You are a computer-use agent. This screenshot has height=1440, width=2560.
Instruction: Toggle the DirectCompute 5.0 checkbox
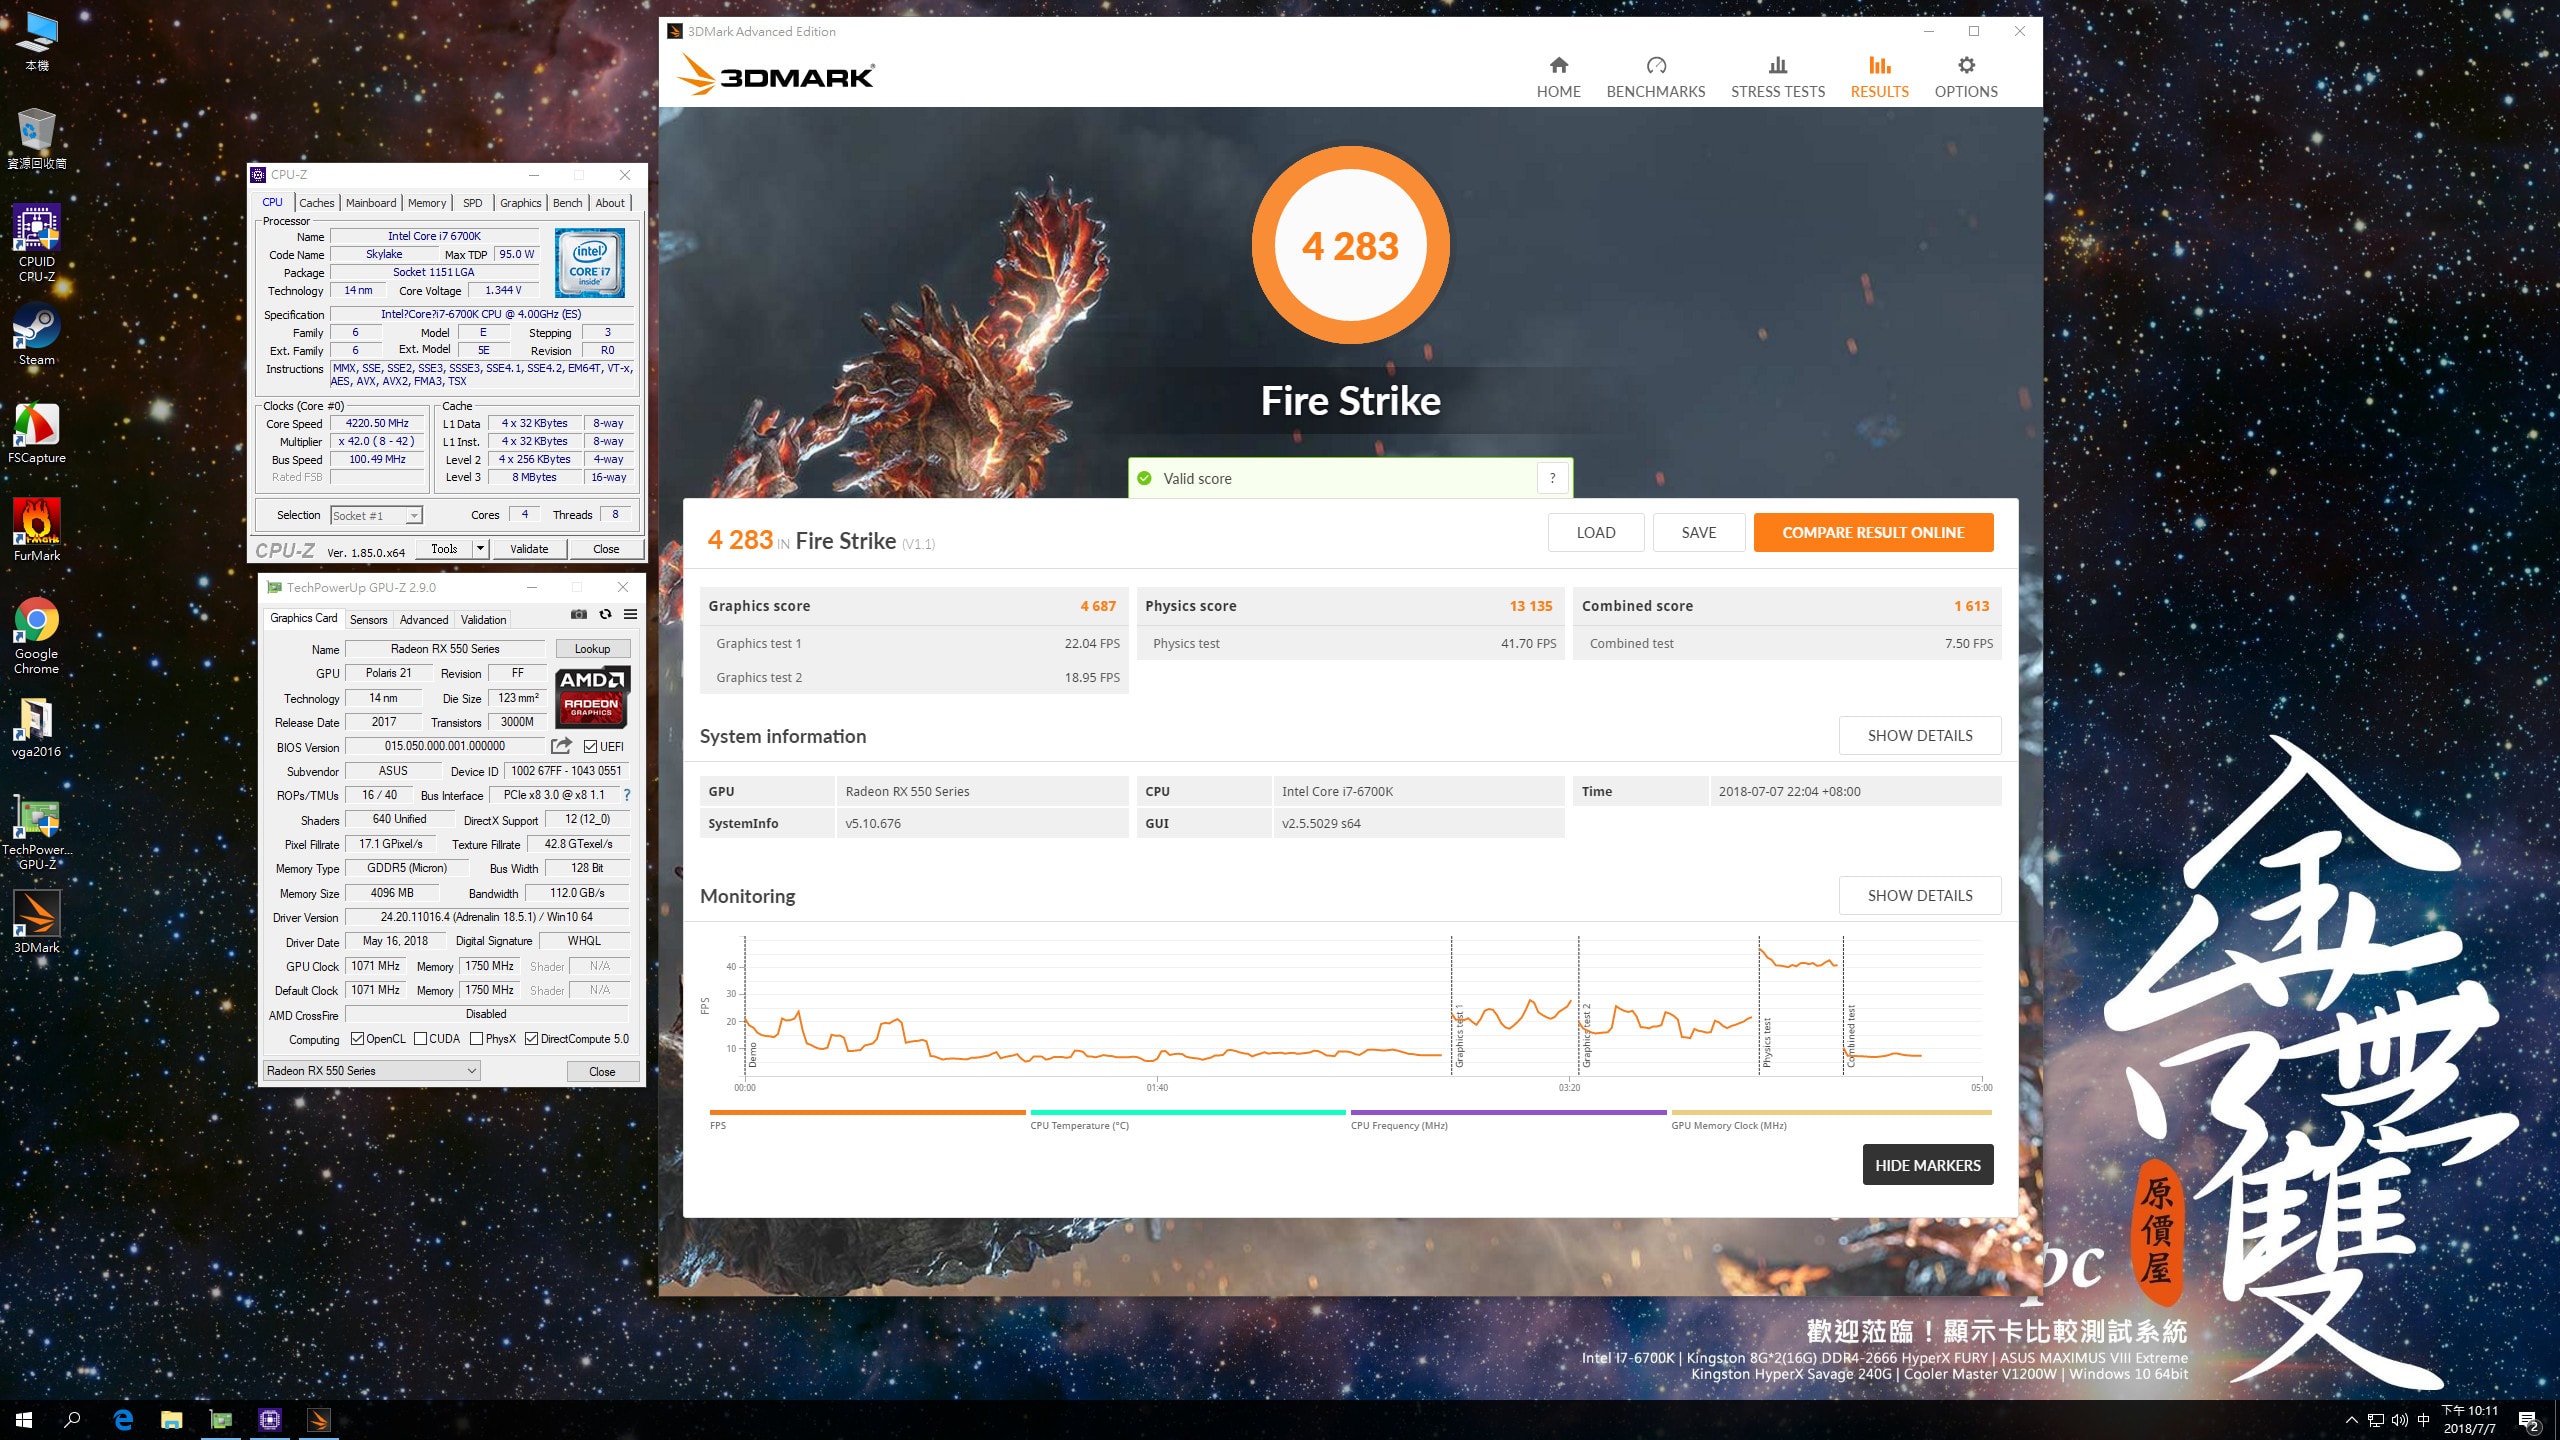click(x=531, y=1039)
